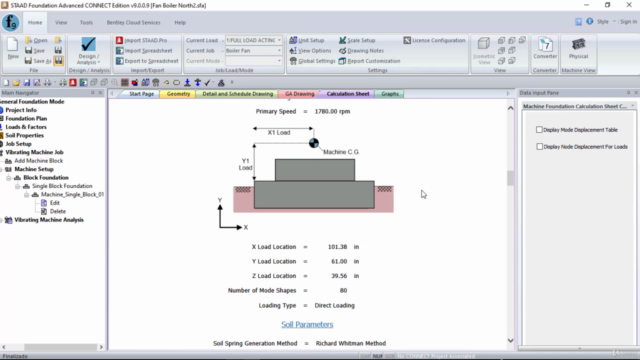Open the Home ribbon tab
Viewport: 640px width, 360px height.
click(35, 22)
